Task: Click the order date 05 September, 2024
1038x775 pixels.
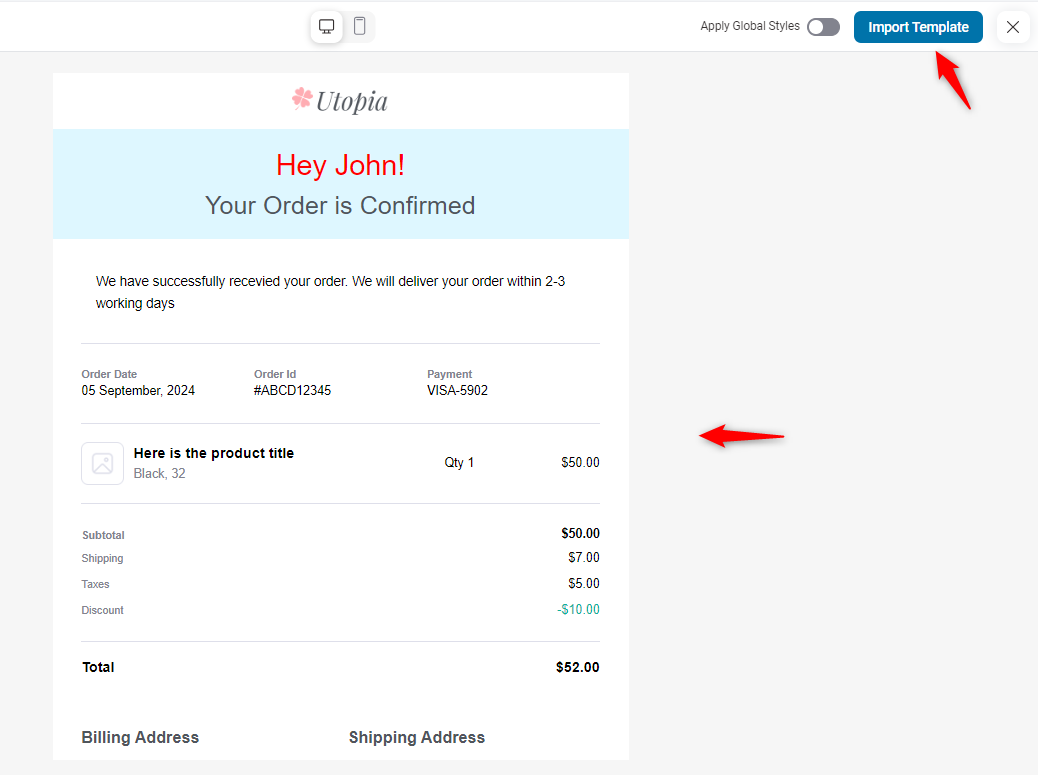Action: pyautogui.click(x=138, y=391)
